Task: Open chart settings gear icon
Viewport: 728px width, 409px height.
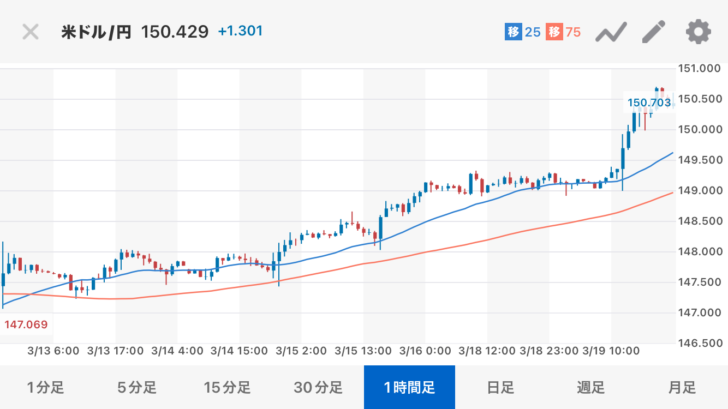Action: coord(697,32)
